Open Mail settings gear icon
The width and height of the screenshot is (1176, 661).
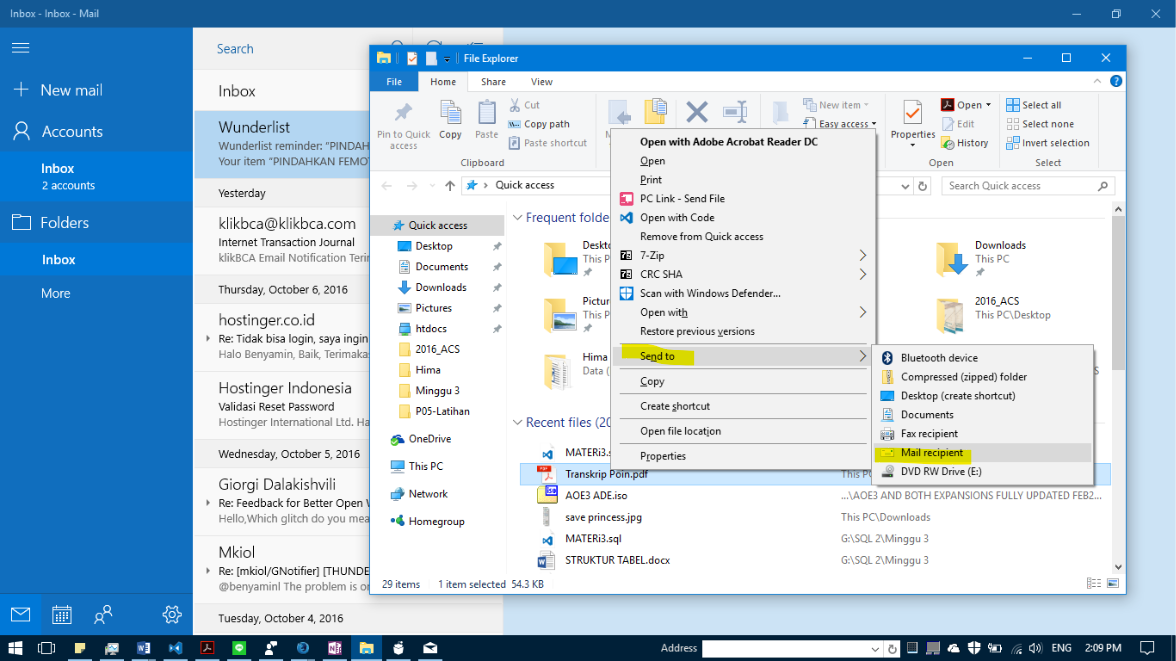click(x=172, y=615)
